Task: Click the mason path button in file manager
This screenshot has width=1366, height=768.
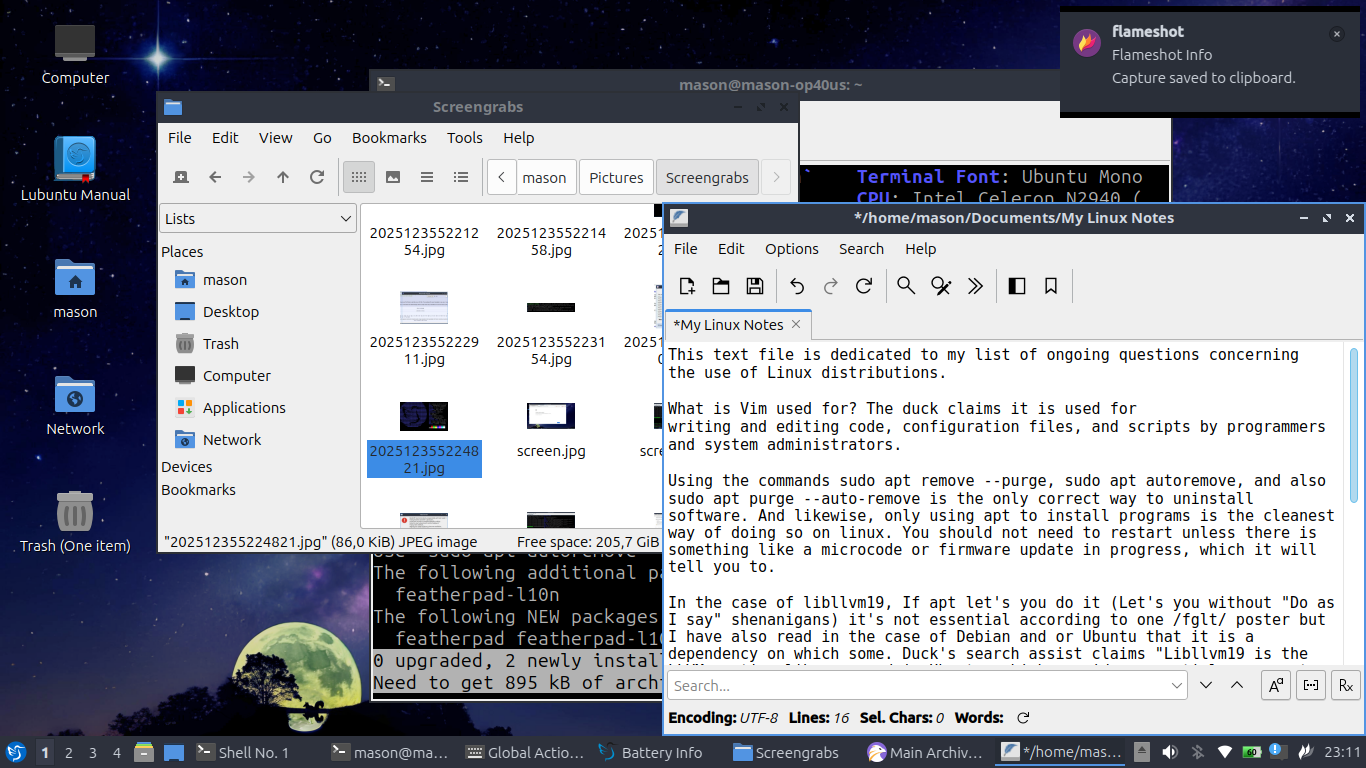Action: point(545,177)
